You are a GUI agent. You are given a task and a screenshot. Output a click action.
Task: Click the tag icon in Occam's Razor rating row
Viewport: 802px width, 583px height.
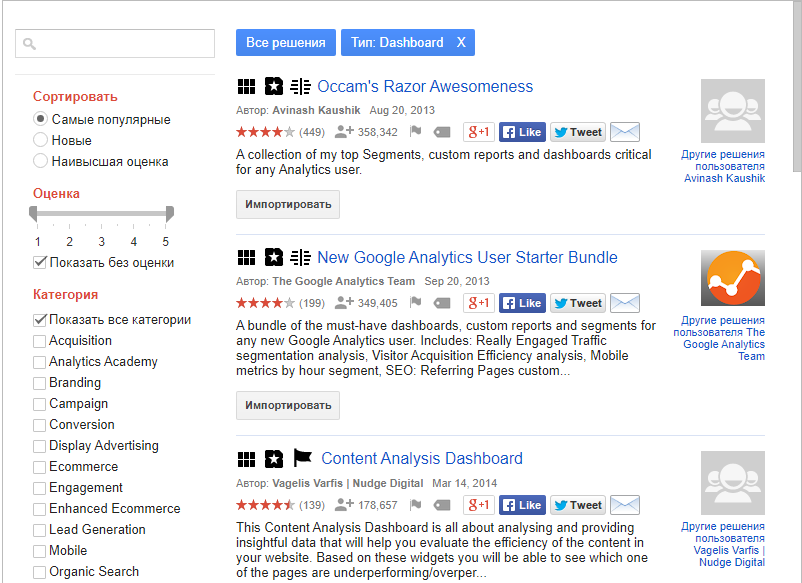(442, 132)
